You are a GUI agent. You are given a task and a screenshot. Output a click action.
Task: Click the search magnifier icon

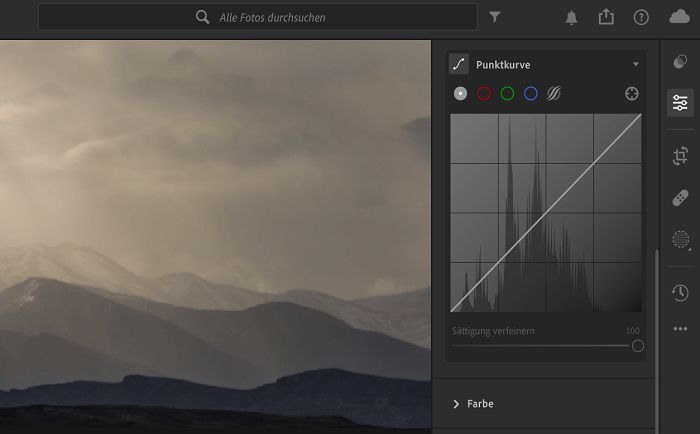tap(202, 17)
